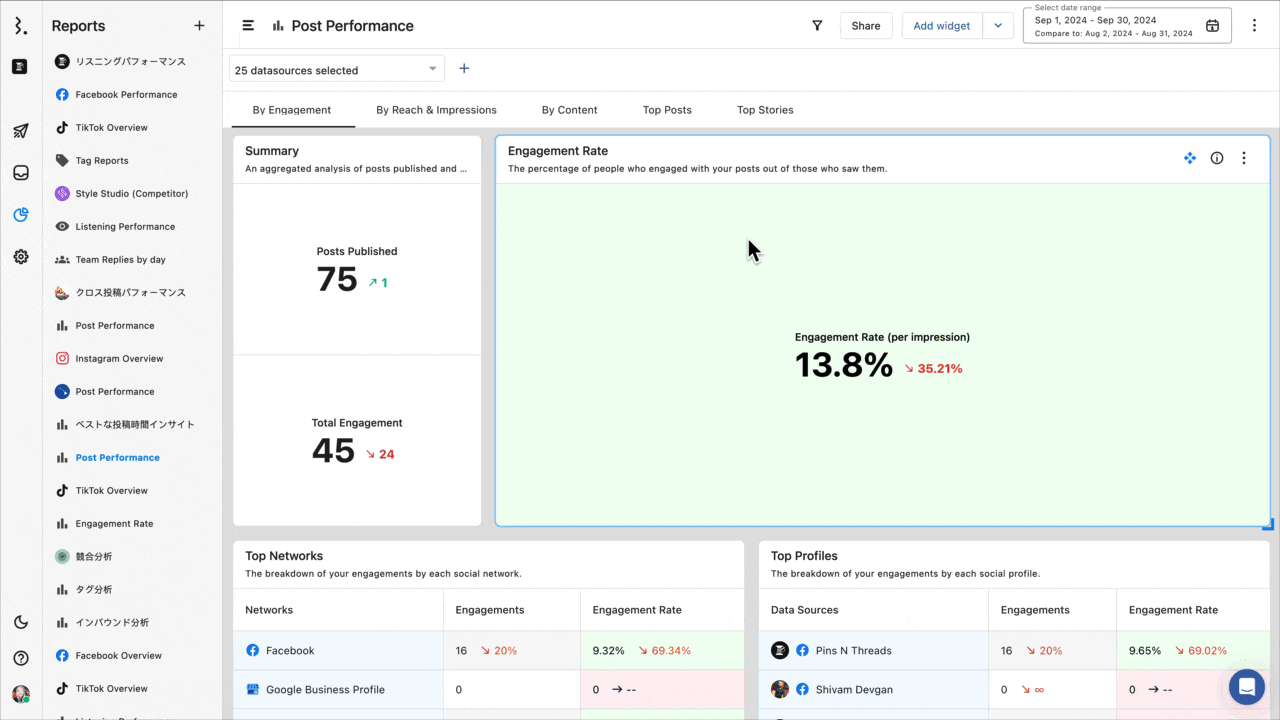The image size is (1280, 720).
Task: Expand the 25 datasources selected dropdown
Action: (x=337, y=70)
